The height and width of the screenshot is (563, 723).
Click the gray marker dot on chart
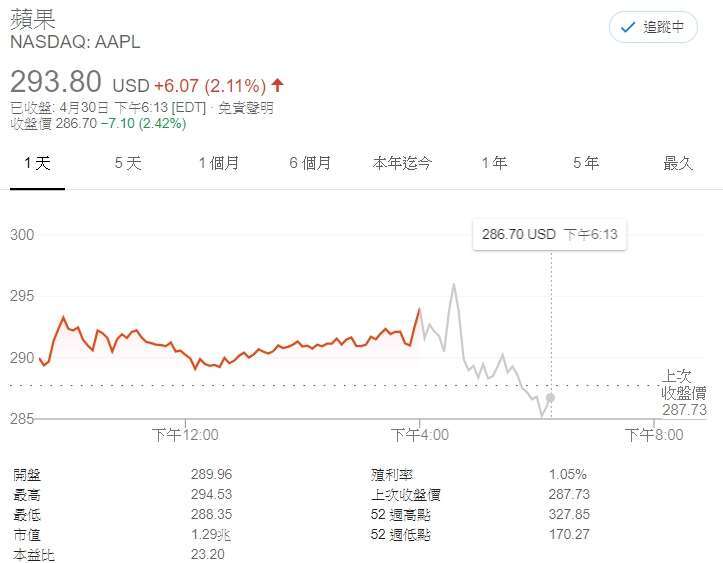click(551, 398)
